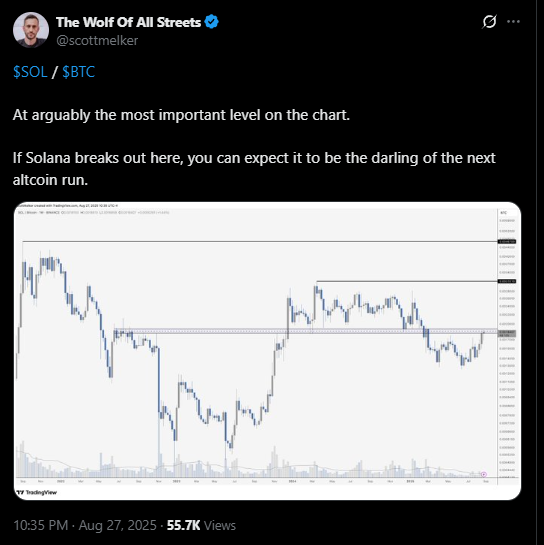View the 55.7K Views analytics
Screen dimensions: 544x545
[x=201, y=525]
